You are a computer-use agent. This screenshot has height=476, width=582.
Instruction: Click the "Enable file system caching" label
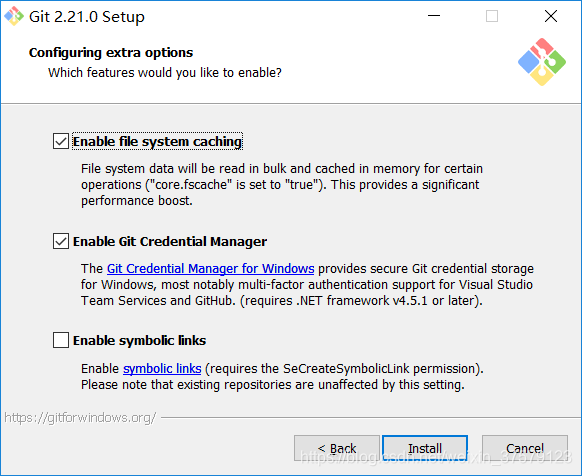[x=157, y=141]
